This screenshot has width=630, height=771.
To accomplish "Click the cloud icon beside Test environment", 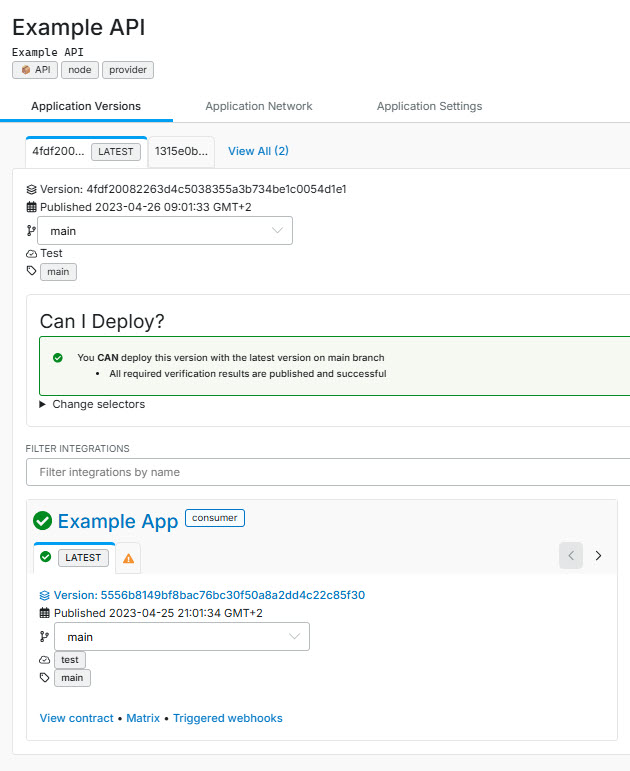I will [x=31, y=254].
